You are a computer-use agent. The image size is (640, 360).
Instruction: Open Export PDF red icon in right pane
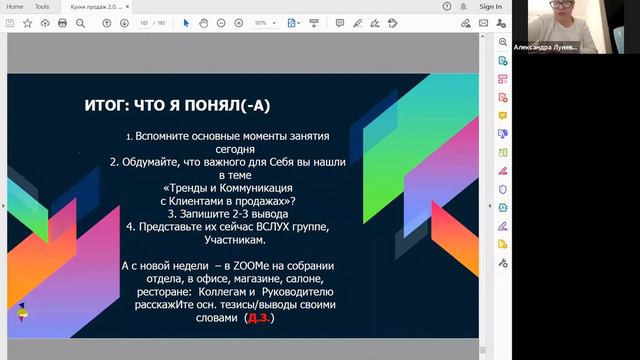coord(503,98)
